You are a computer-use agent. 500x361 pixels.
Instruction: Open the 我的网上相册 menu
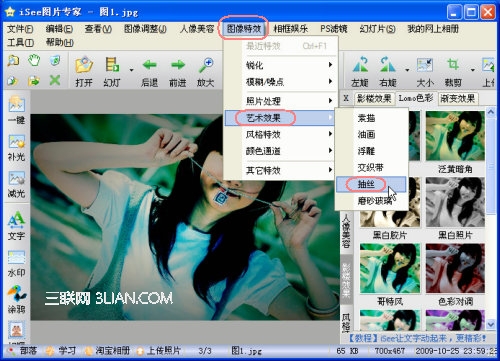click(433, 29)
